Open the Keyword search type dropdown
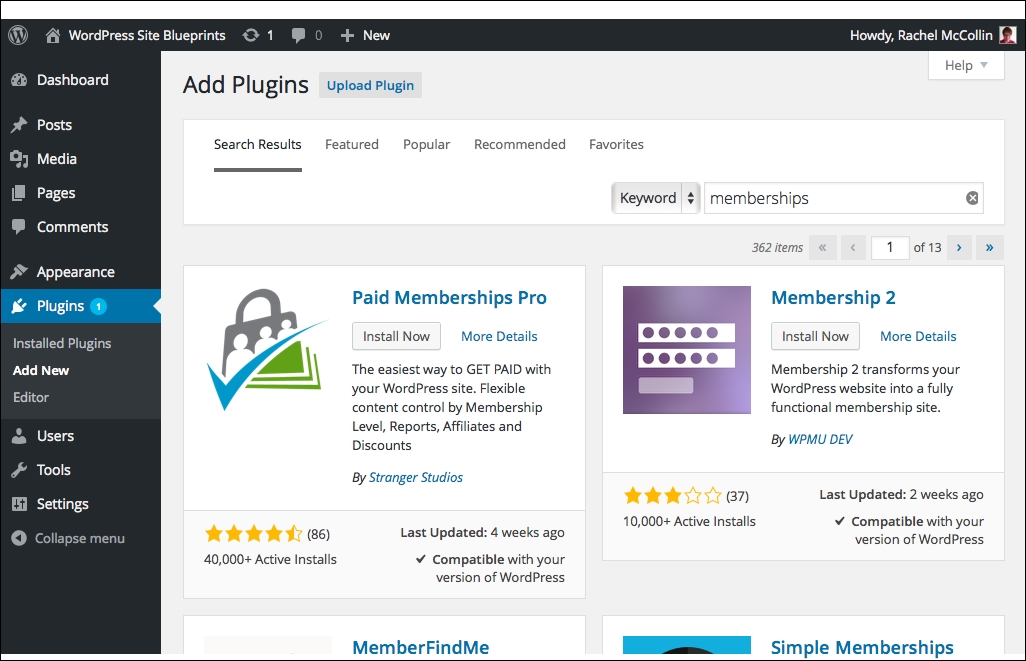1026x661 pixels. coord(656,198)
